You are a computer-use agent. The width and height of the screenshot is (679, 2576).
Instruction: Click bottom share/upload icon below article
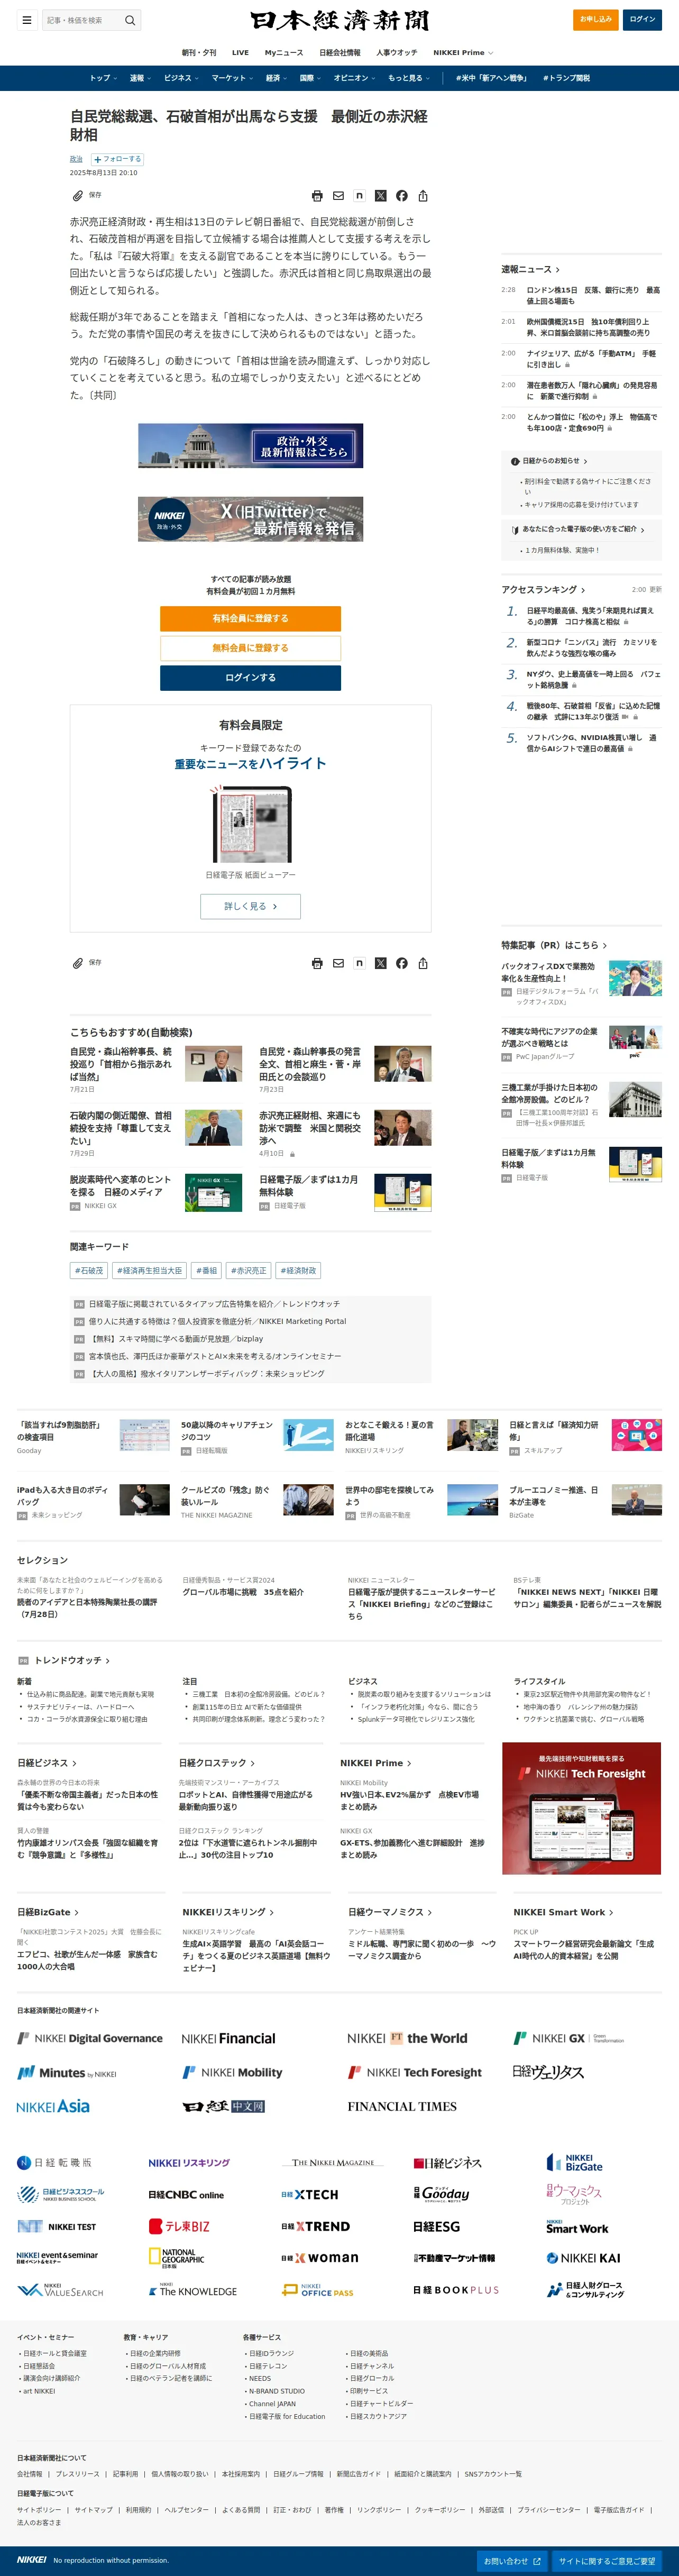423,963
